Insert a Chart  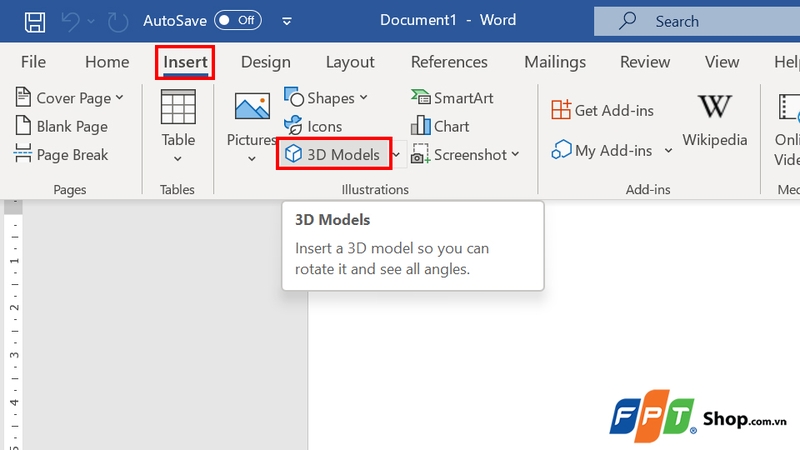tap(440, 126)
